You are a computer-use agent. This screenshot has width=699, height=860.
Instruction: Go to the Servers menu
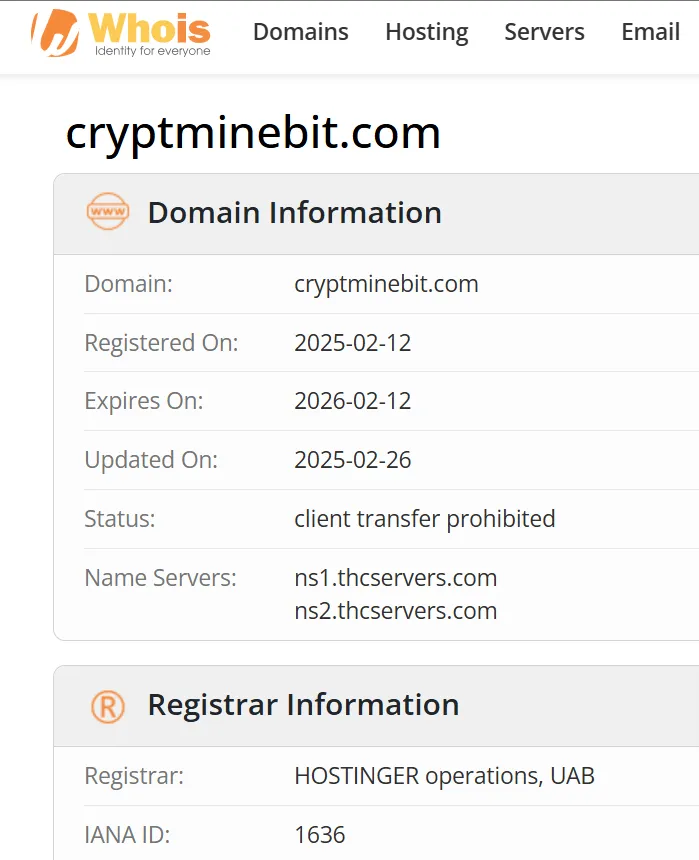[x=545, y=32]
